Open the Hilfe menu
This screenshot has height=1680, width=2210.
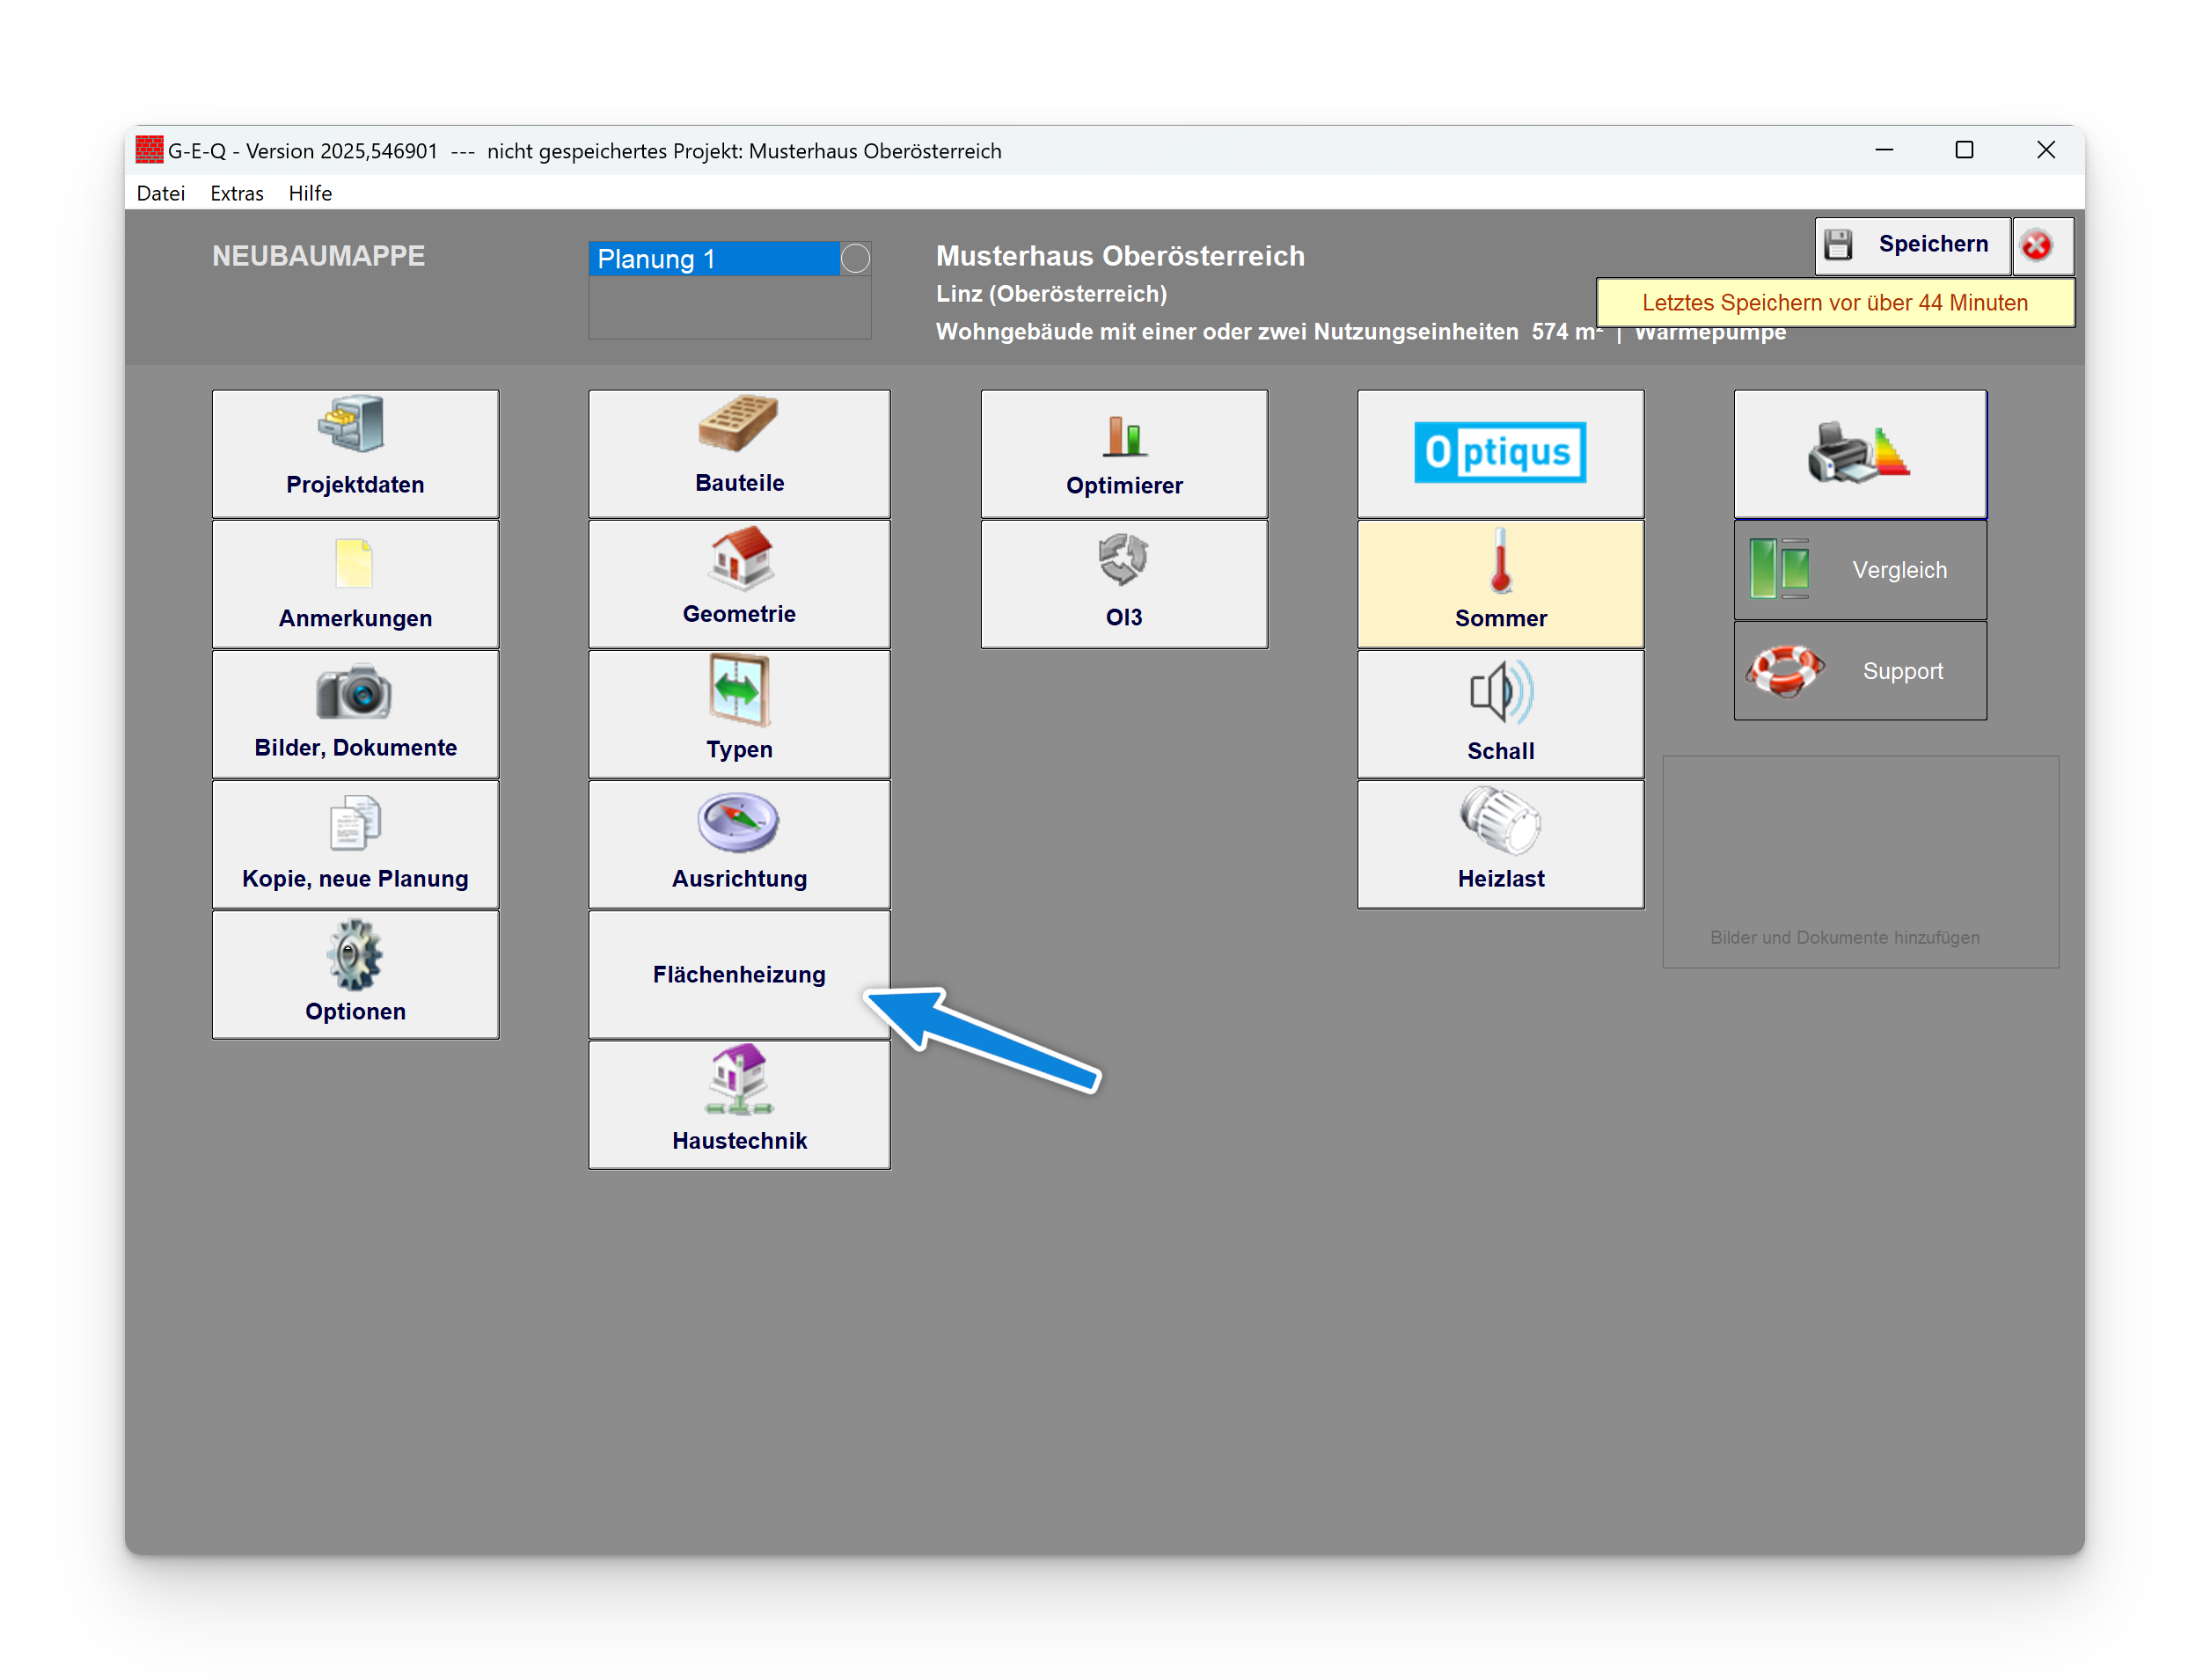click(x=310, y=193)
